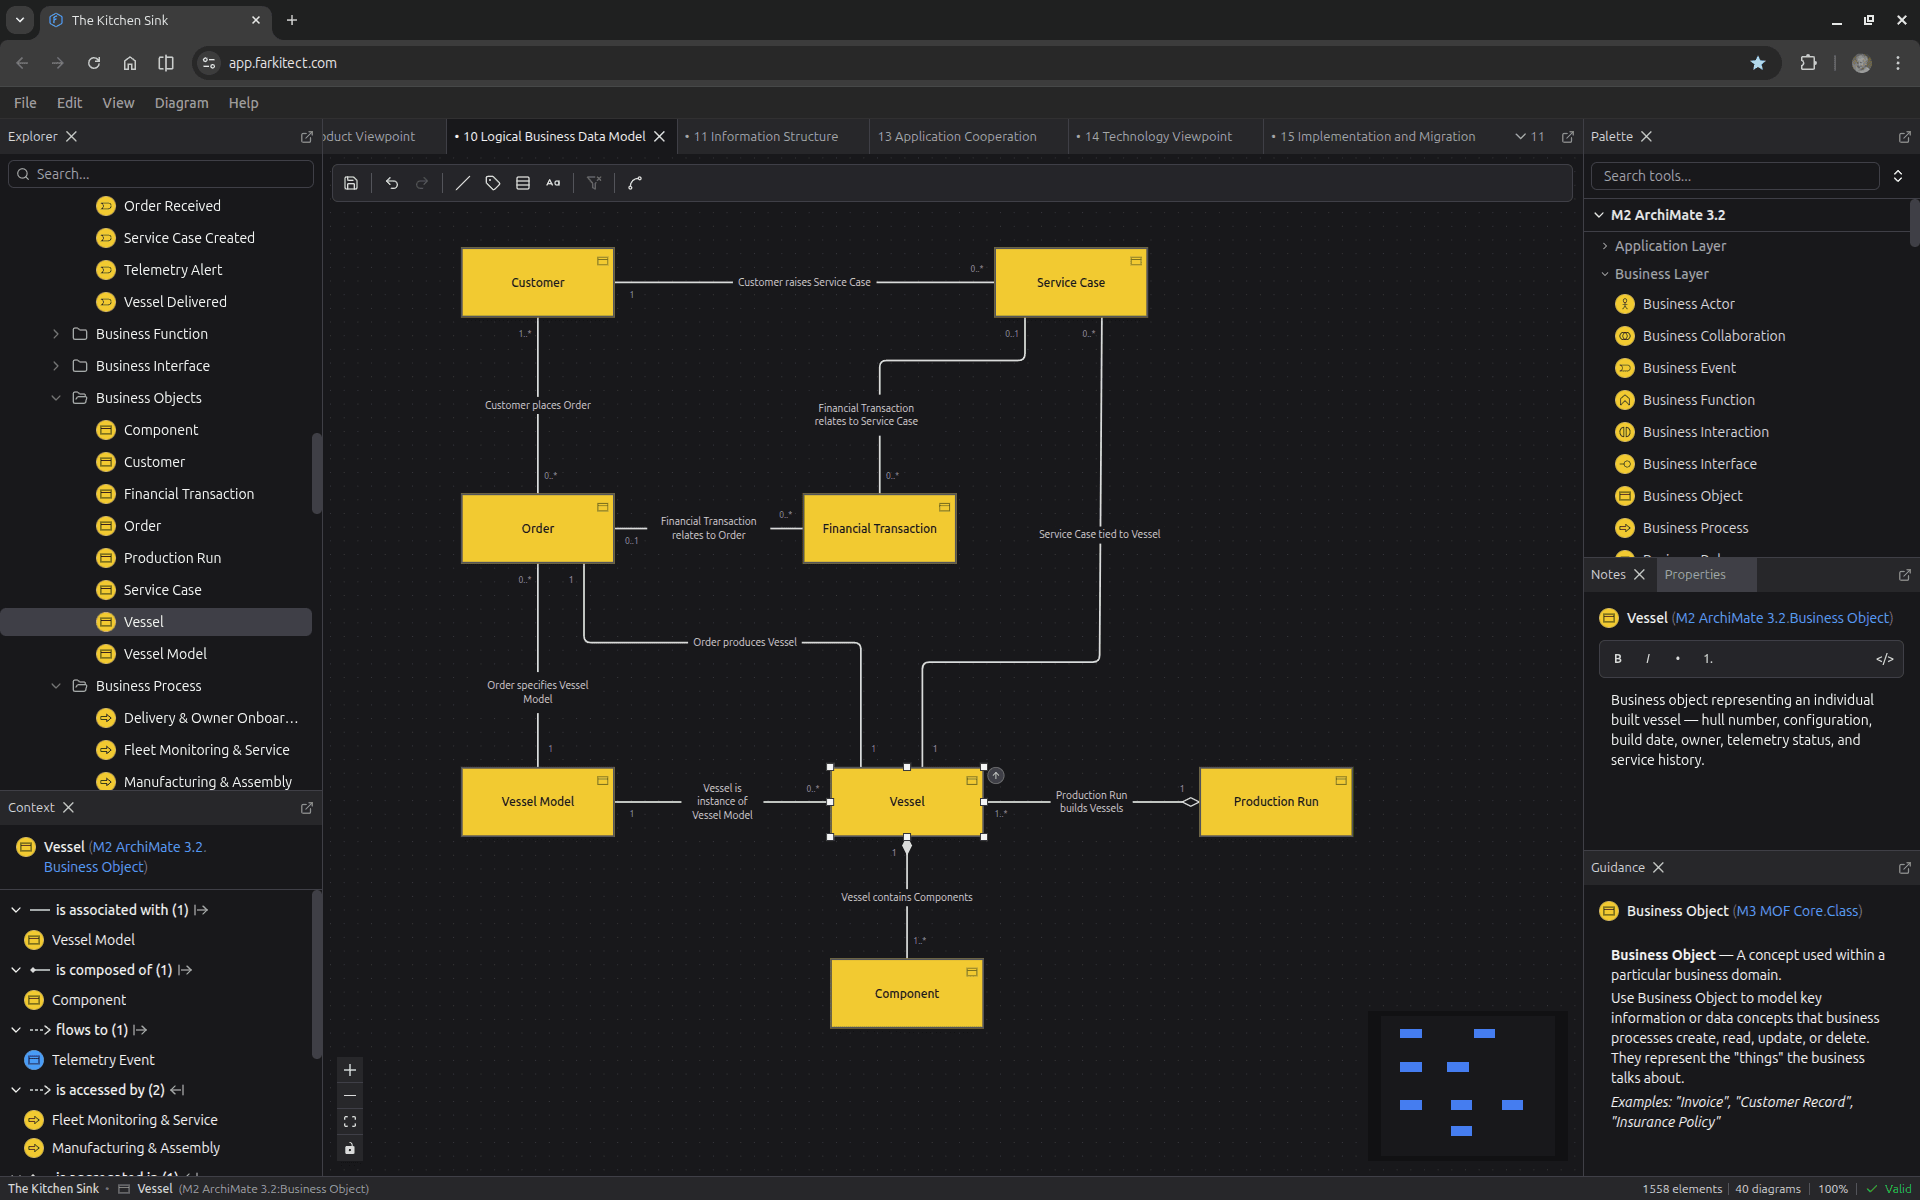Pop out the Explorer panel
Screen dimensions: 1920x1200
pos(307,137)
